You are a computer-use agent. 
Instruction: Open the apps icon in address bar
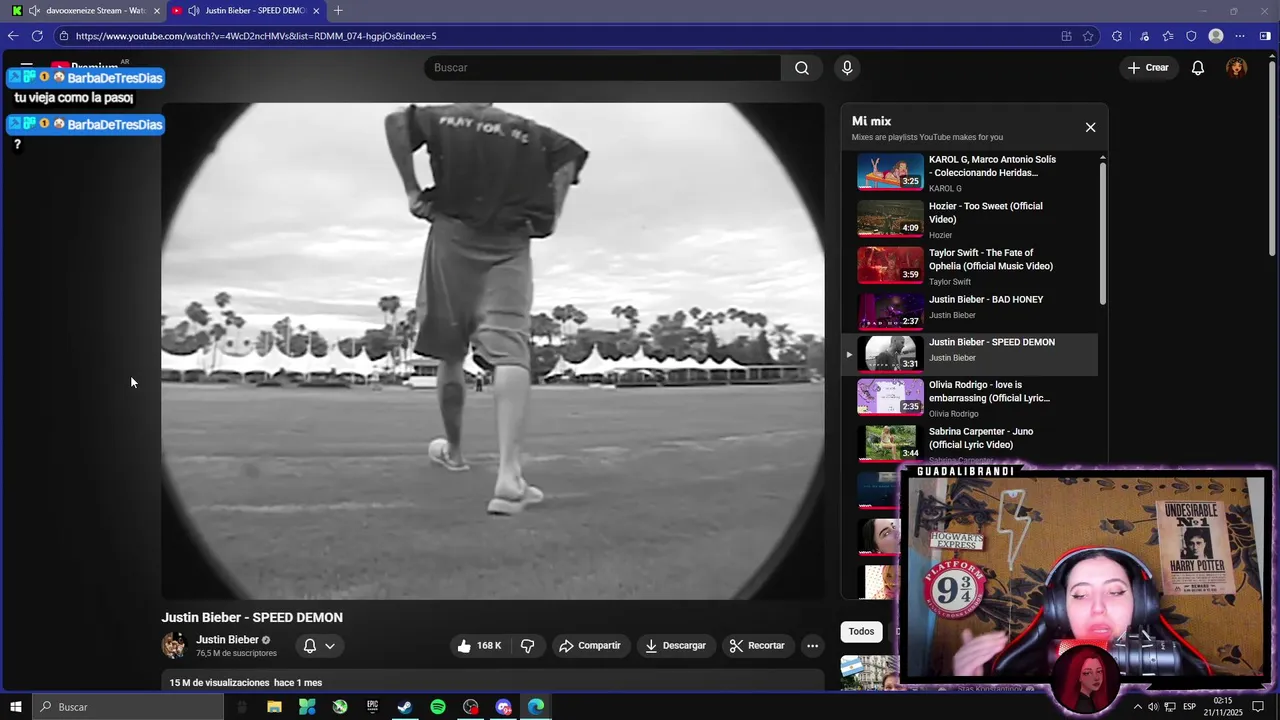(1066, 36)
